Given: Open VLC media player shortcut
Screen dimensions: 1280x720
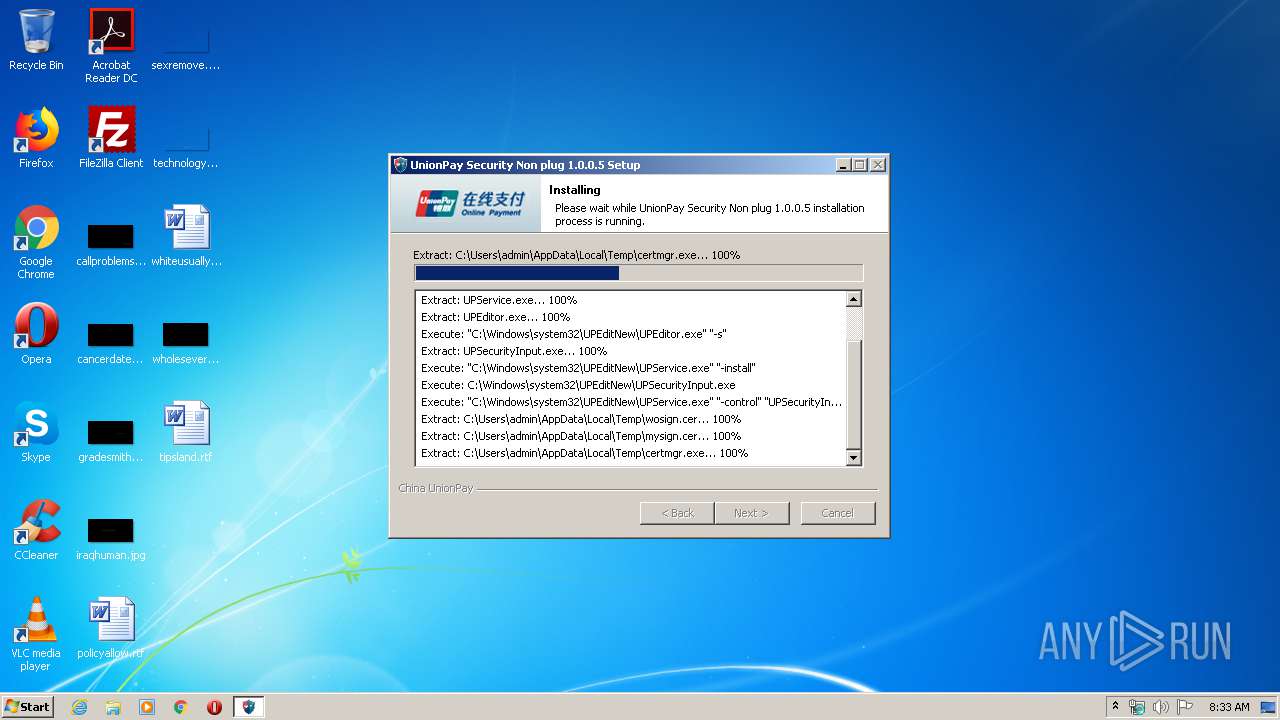Looking at the screenshot, I should click(x=36, y=634).
